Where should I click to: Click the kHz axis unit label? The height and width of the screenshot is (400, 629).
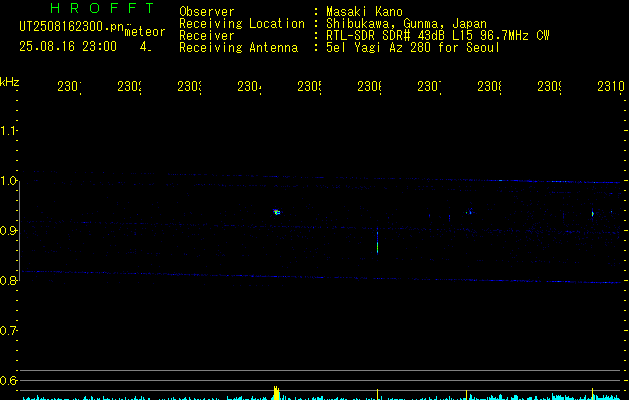coord(10,82)
